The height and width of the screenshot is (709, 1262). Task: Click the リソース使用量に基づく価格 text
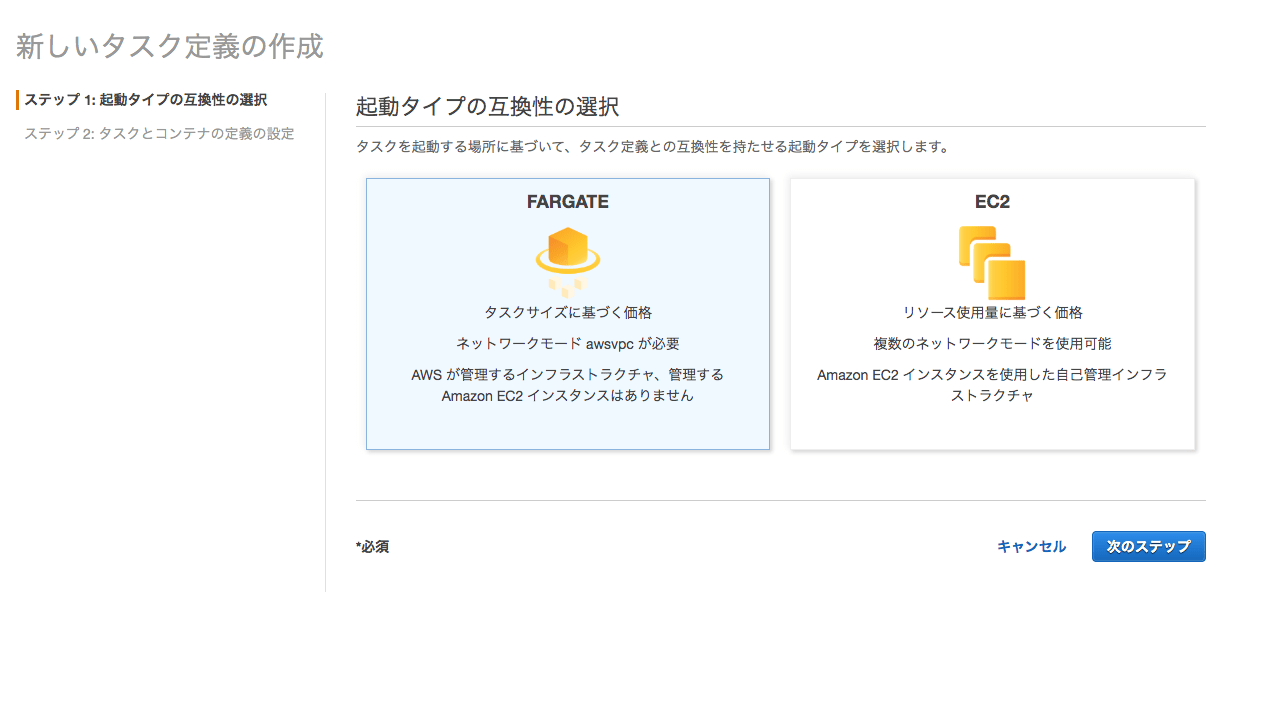click(x=992, y=313)
